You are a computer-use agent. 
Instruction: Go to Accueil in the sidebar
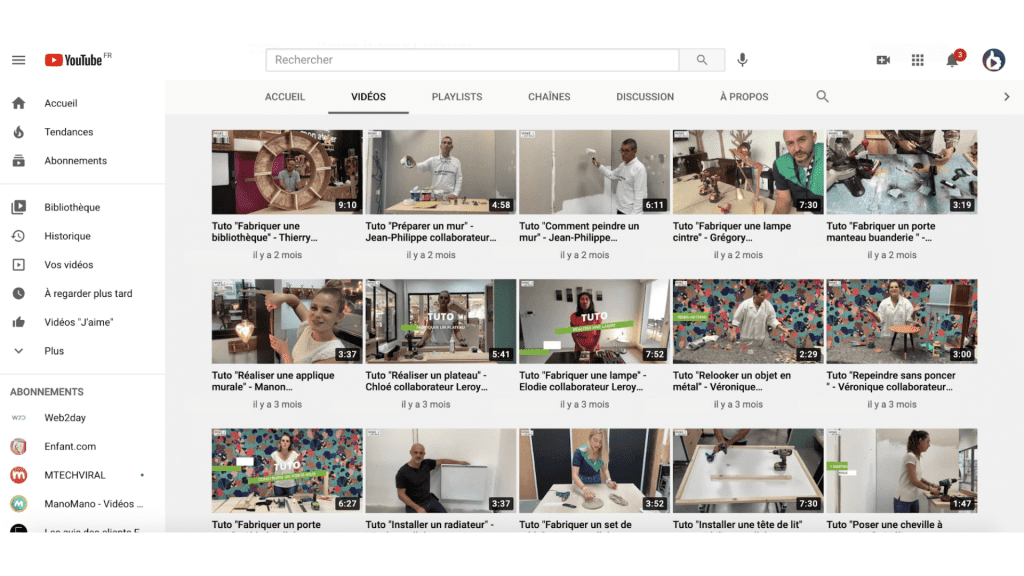61,103
